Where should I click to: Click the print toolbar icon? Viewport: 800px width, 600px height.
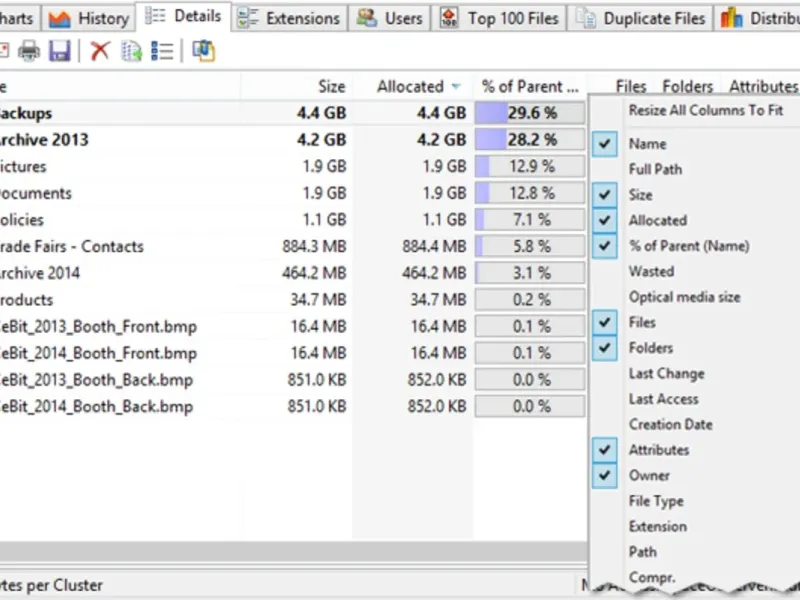[x=29, y=51]
